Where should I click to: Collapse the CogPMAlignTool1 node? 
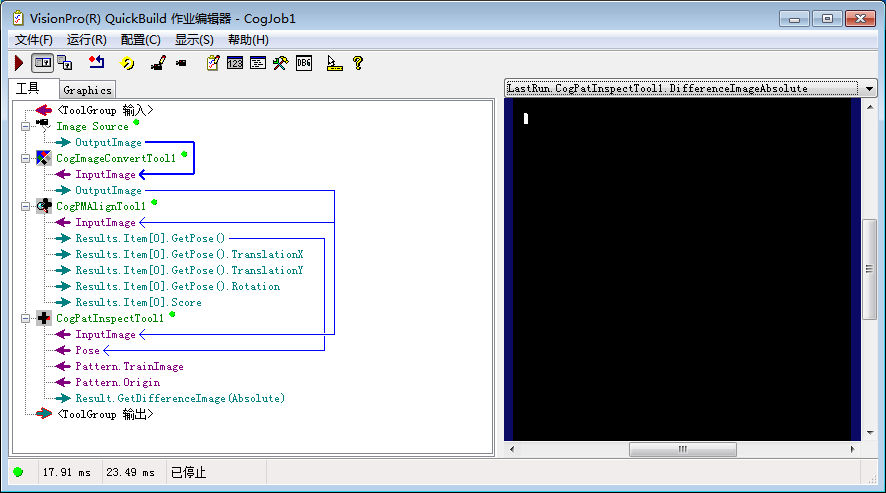(x=25, y=207)
